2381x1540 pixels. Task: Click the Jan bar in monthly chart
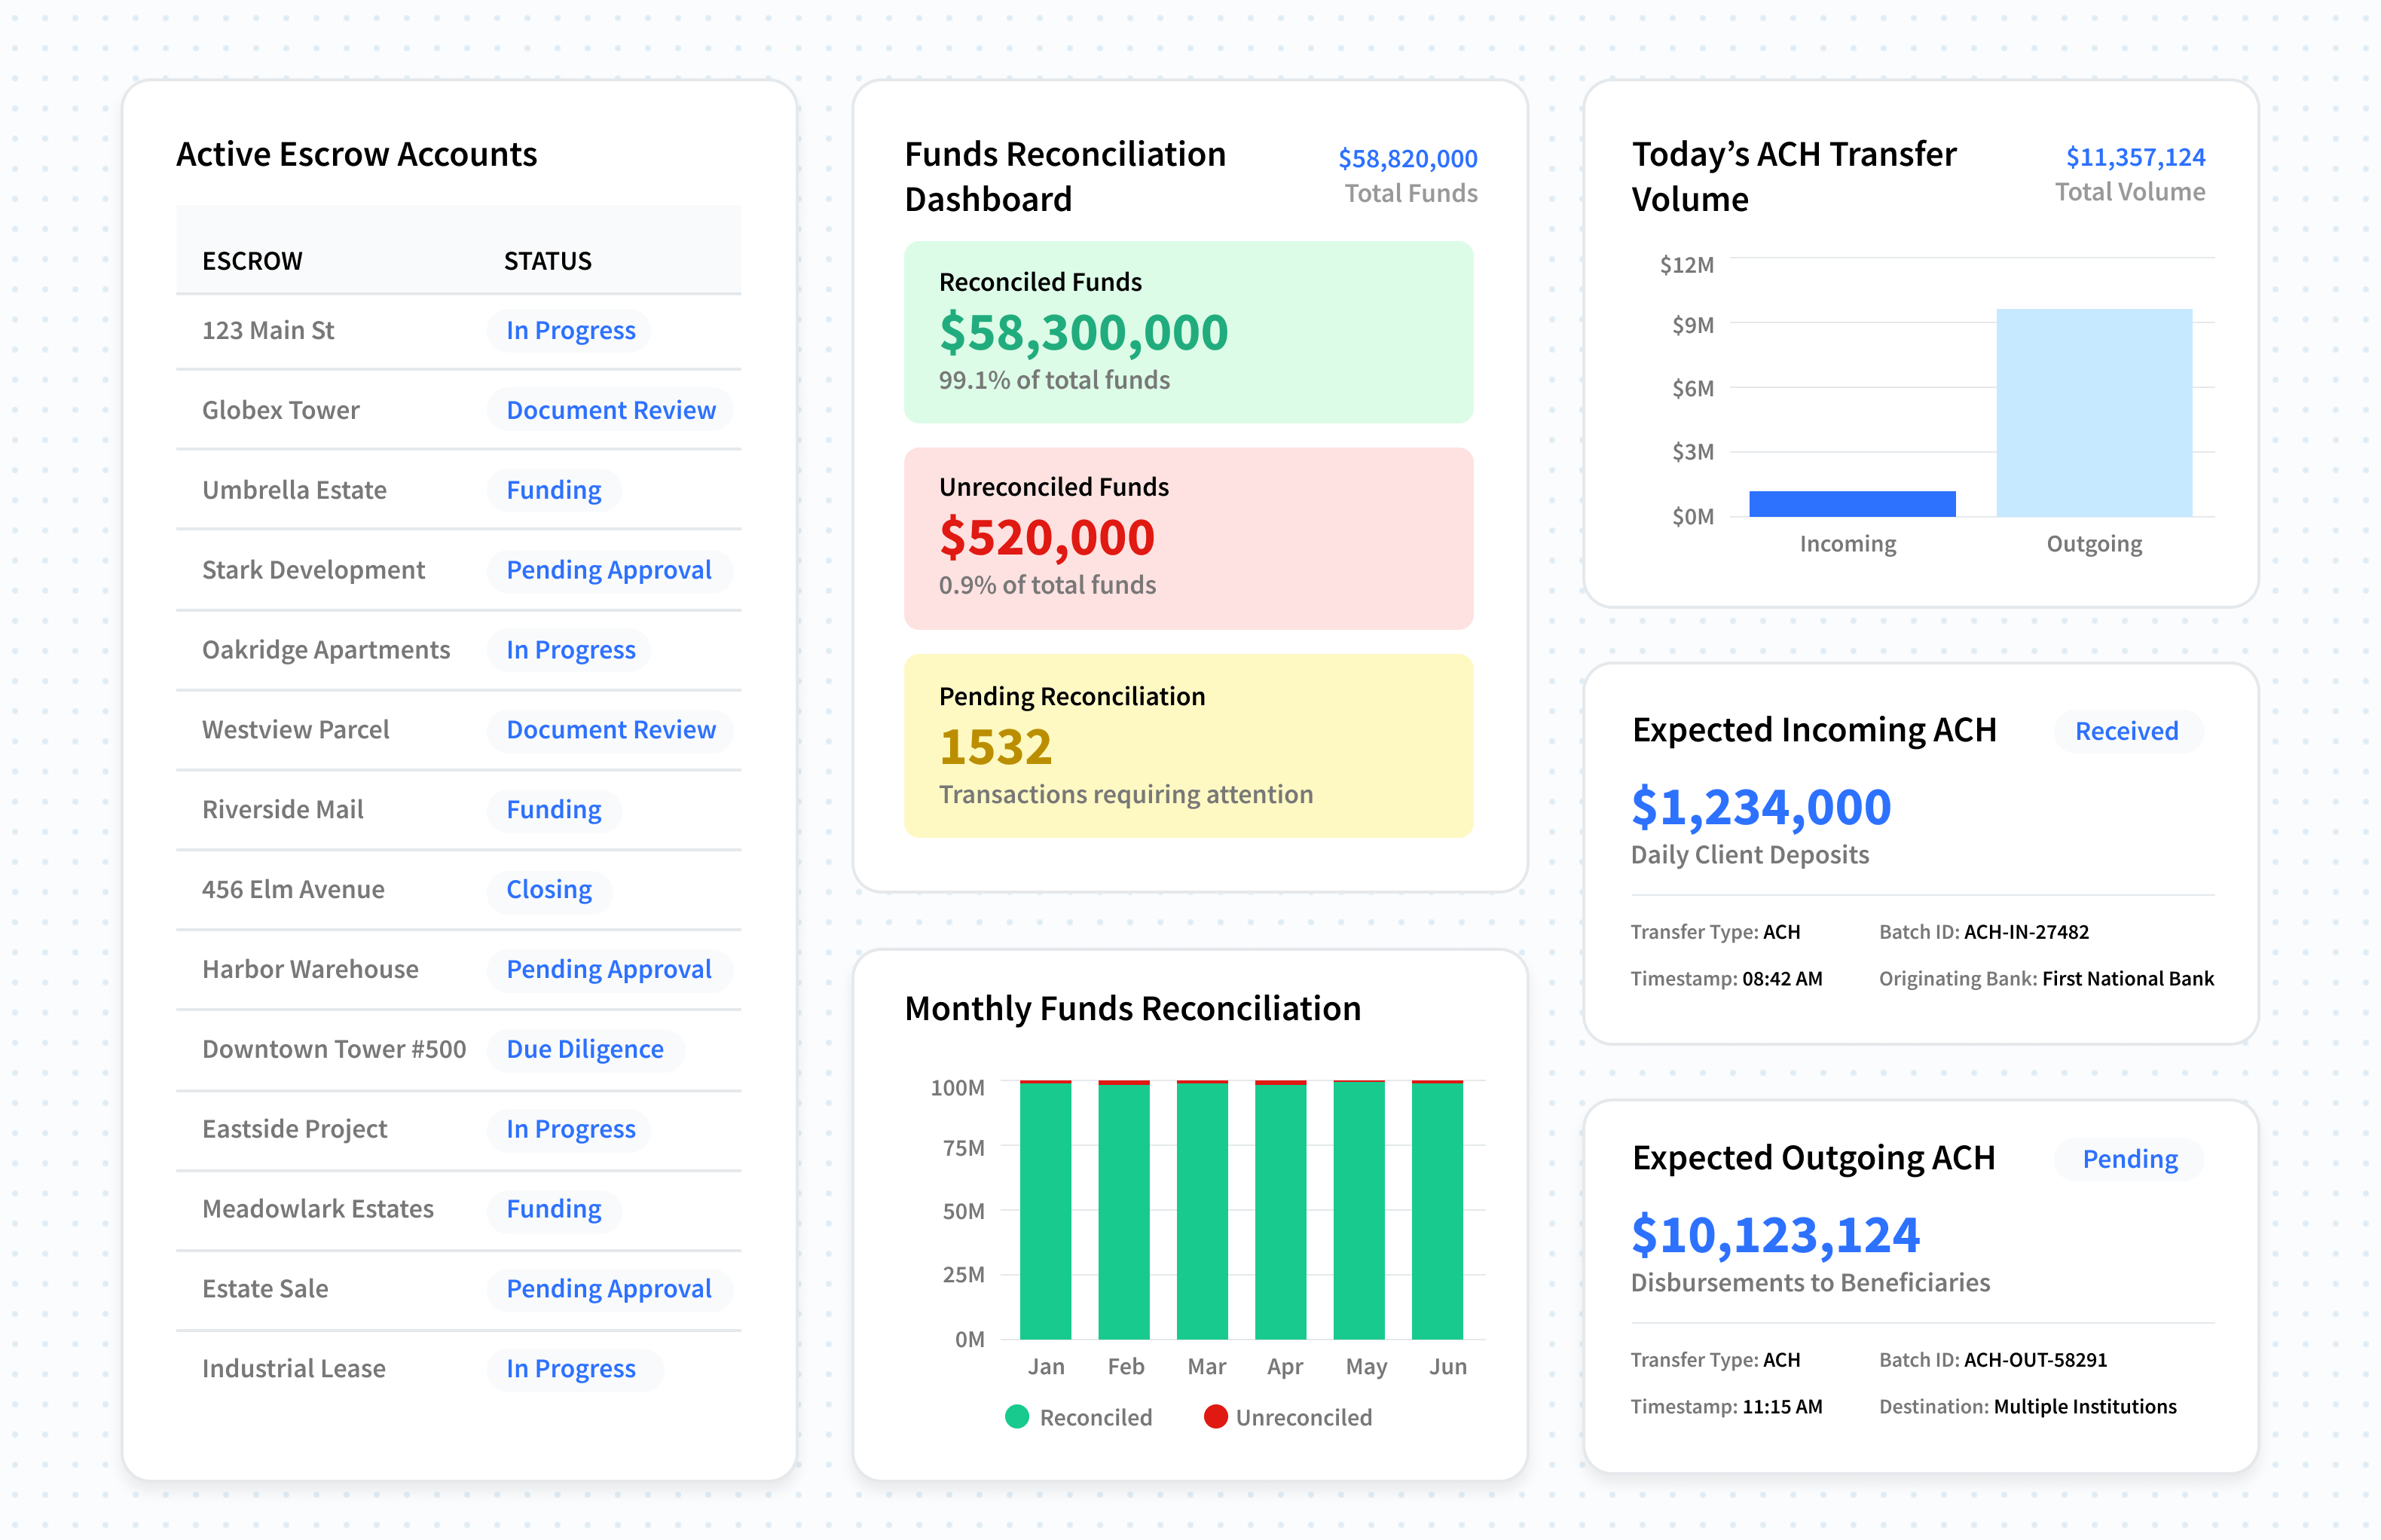tap(1045, 1209)
